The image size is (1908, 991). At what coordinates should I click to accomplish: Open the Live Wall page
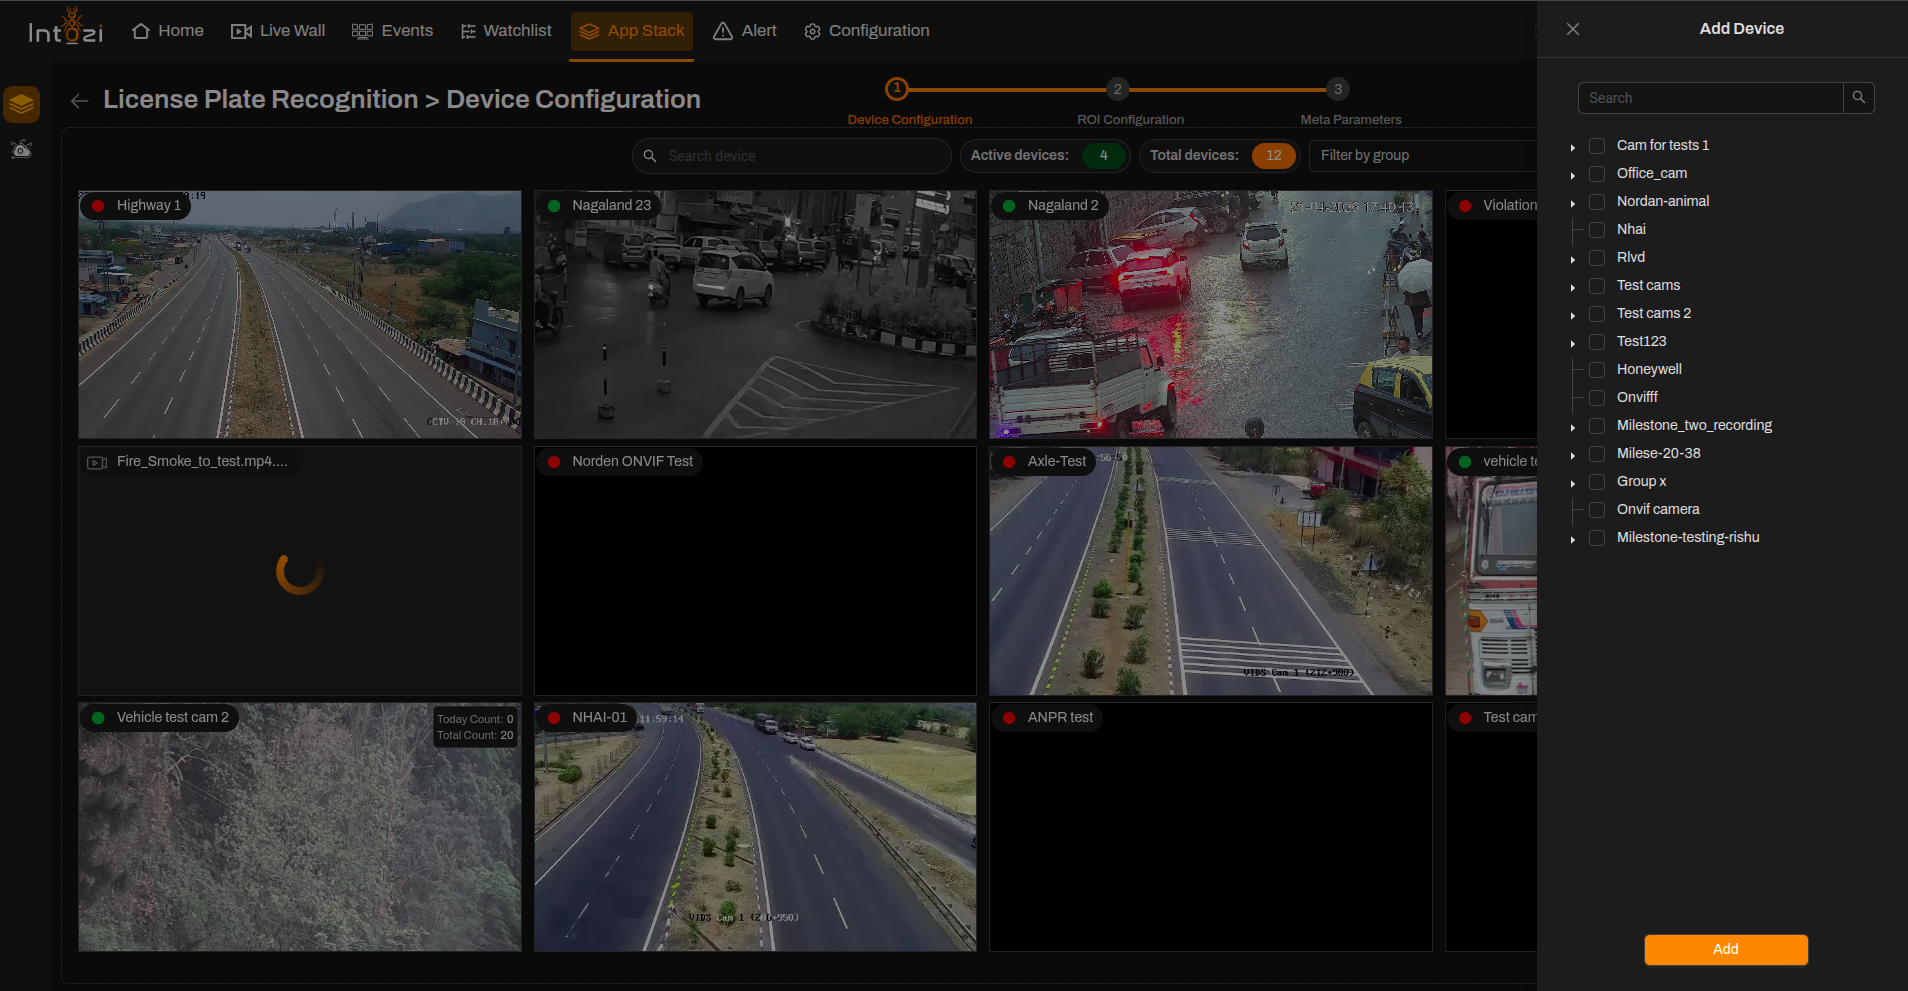tap(278, 31)
